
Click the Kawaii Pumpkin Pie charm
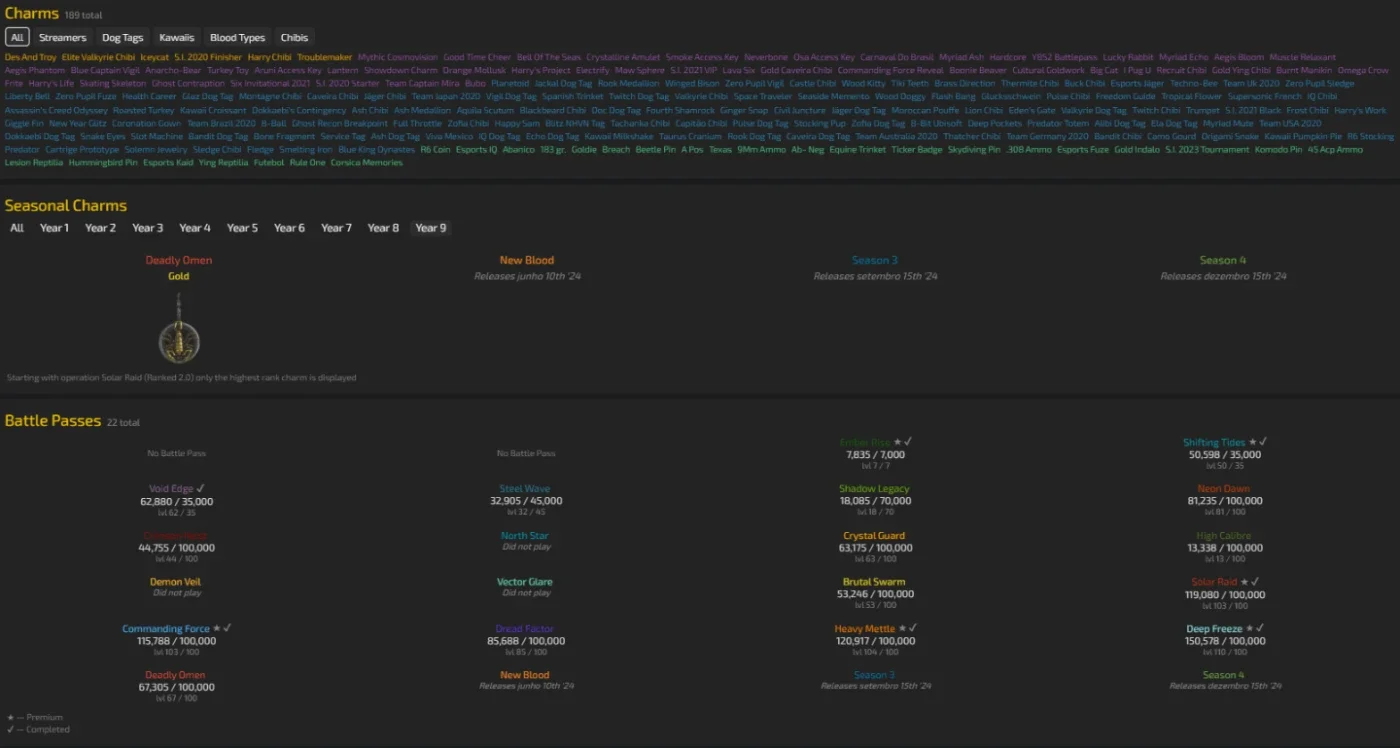point(1303,136)
